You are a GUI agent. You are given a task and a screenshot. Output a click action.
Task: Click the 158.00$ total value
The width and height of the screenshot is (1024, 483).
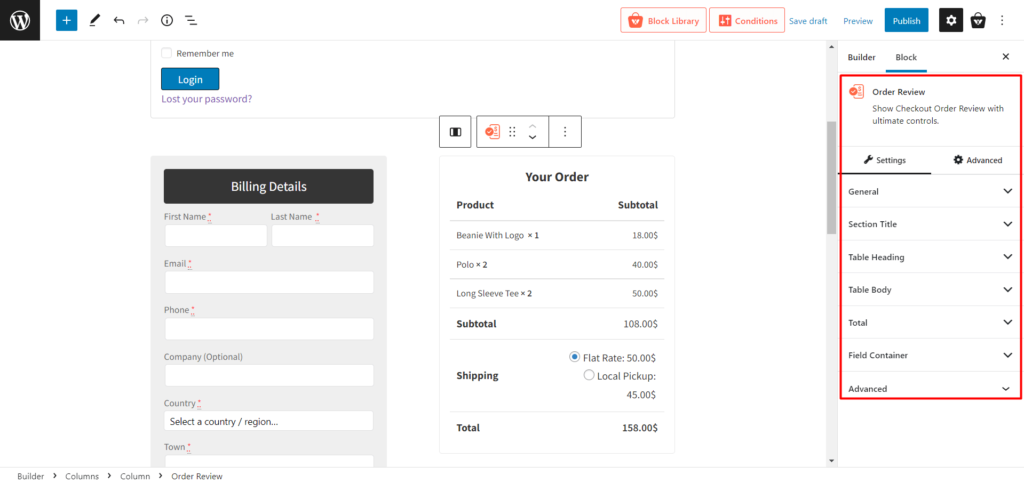[x=639, y=428]
